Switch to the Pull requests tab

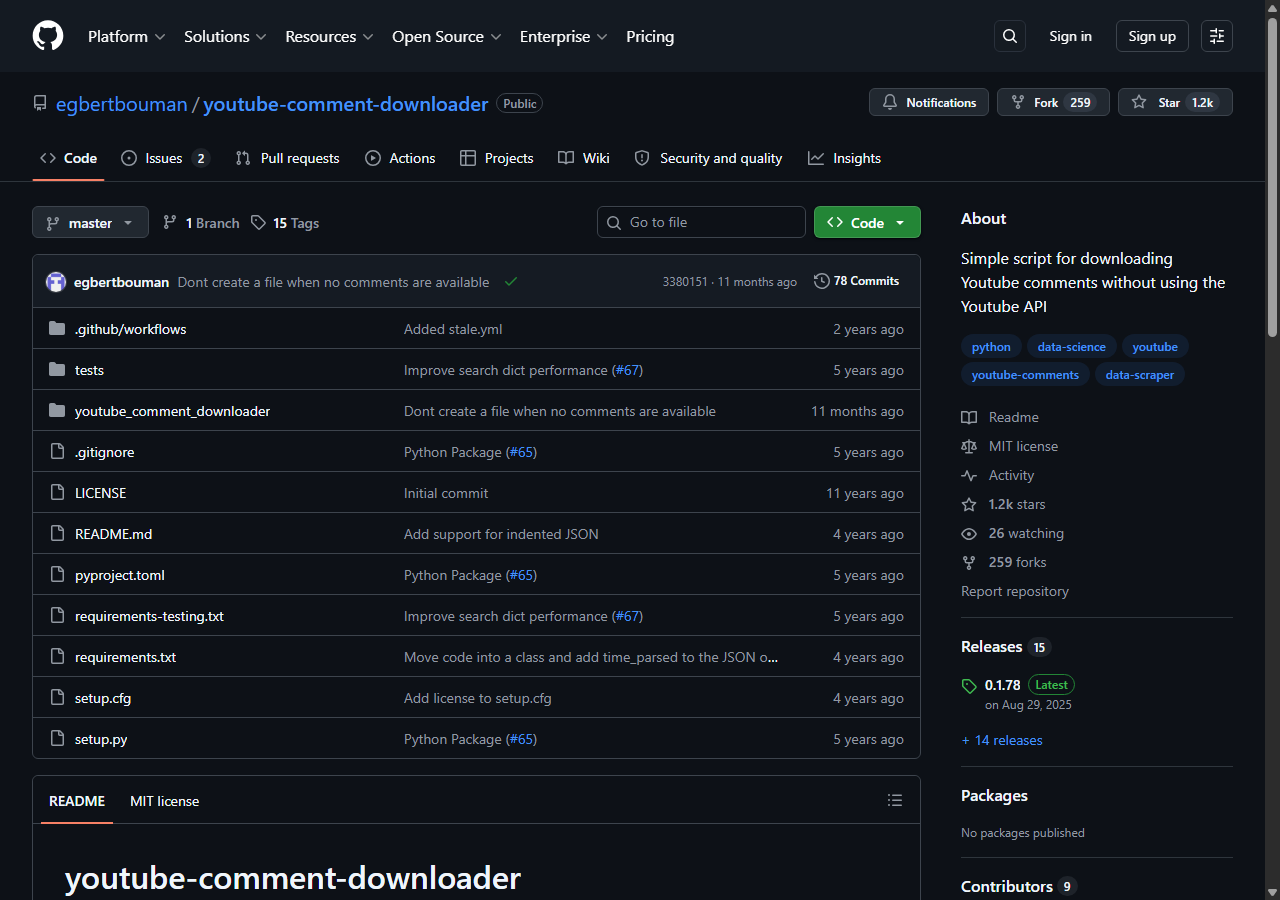click(x=287, y=158)
